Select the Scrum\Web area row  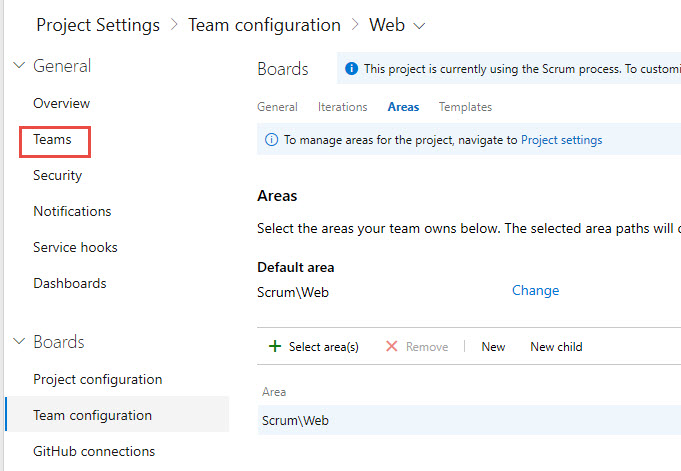295,420
